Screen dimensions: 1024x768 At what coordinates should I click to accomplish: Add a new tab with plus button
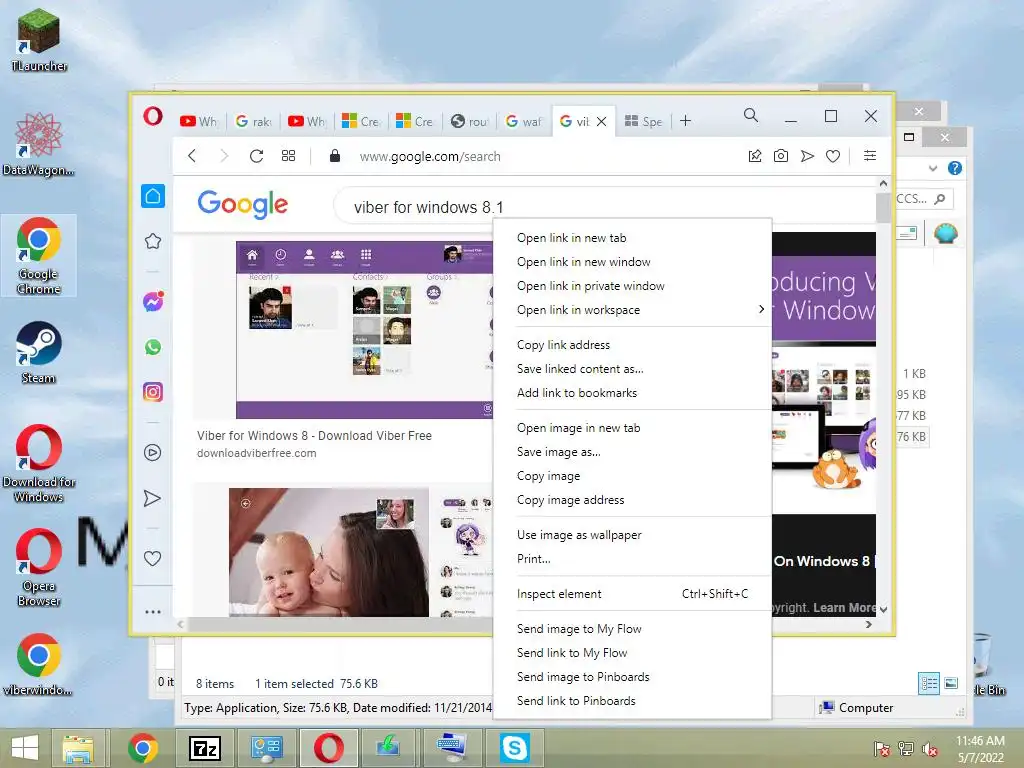685,121
